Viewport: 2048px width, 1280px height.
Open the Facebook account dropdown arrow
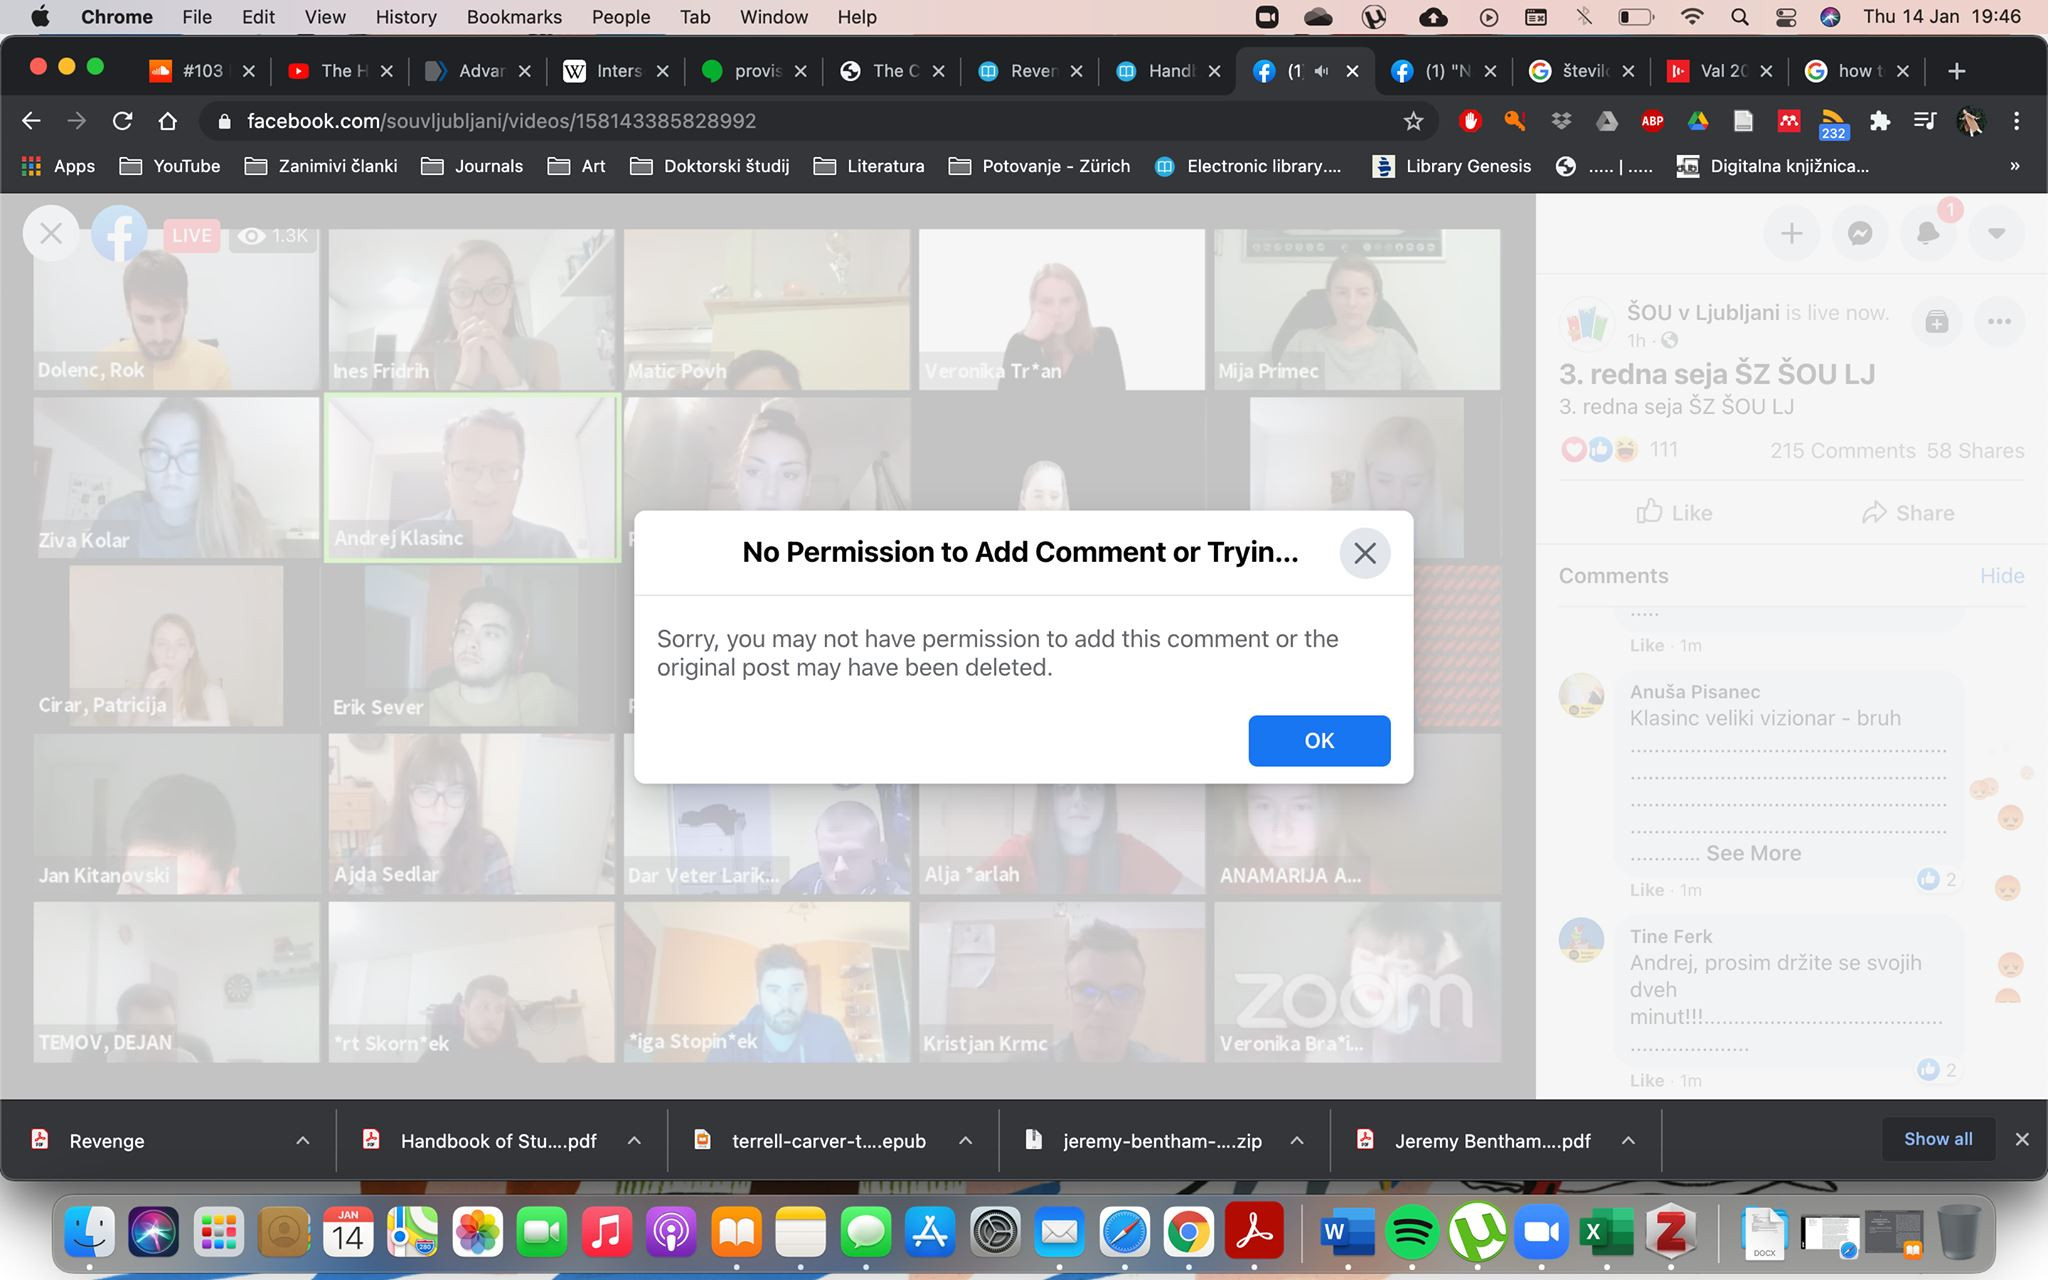pyautogui.click(x=1996, y=234)
